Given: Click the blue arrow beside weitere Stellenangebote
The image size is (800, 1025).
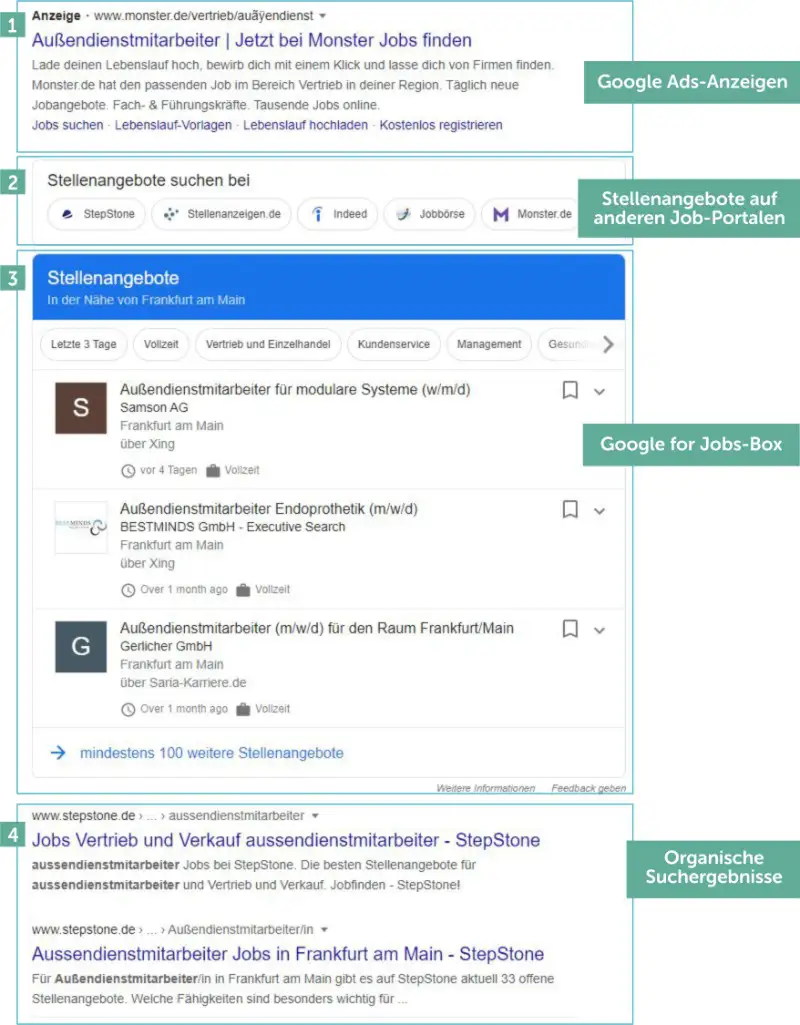Looking at the screenshot, I should [58, 752].
